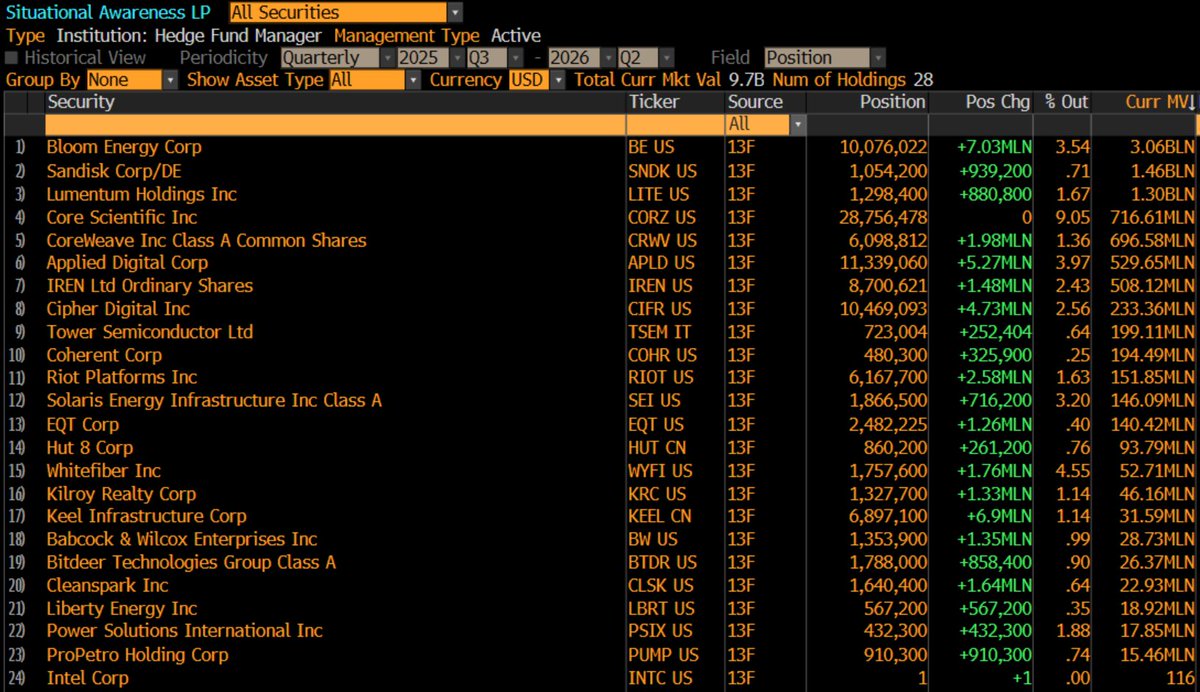Select Applied Digital Corp security
The image size is (1200, 692).
(x=127, y=262)
